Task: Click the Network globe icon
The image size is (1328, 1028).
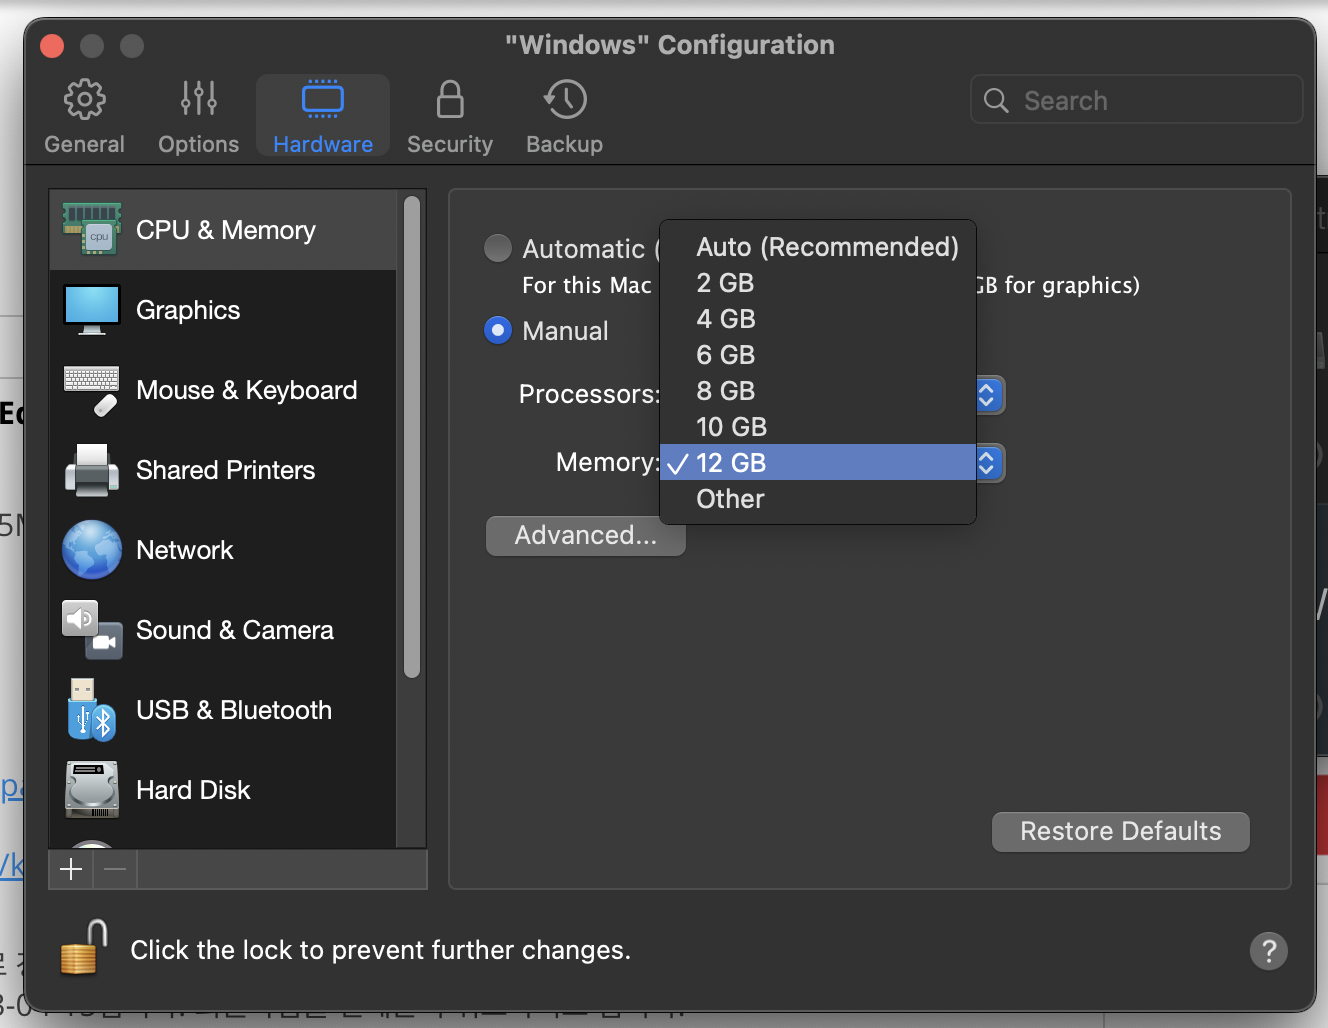Action: 92,550
